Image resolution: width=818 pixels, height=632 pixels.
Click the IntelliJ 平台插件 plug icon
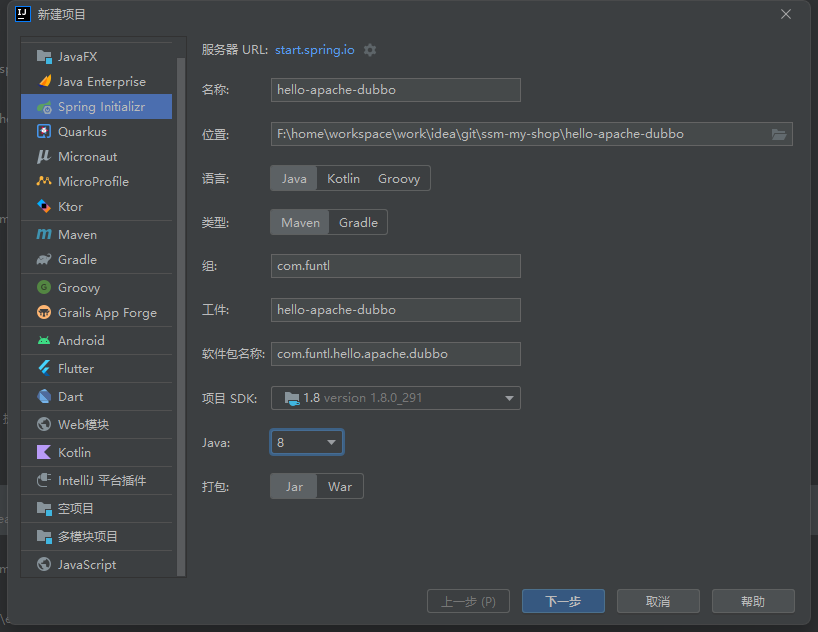(x=44, y=480)
